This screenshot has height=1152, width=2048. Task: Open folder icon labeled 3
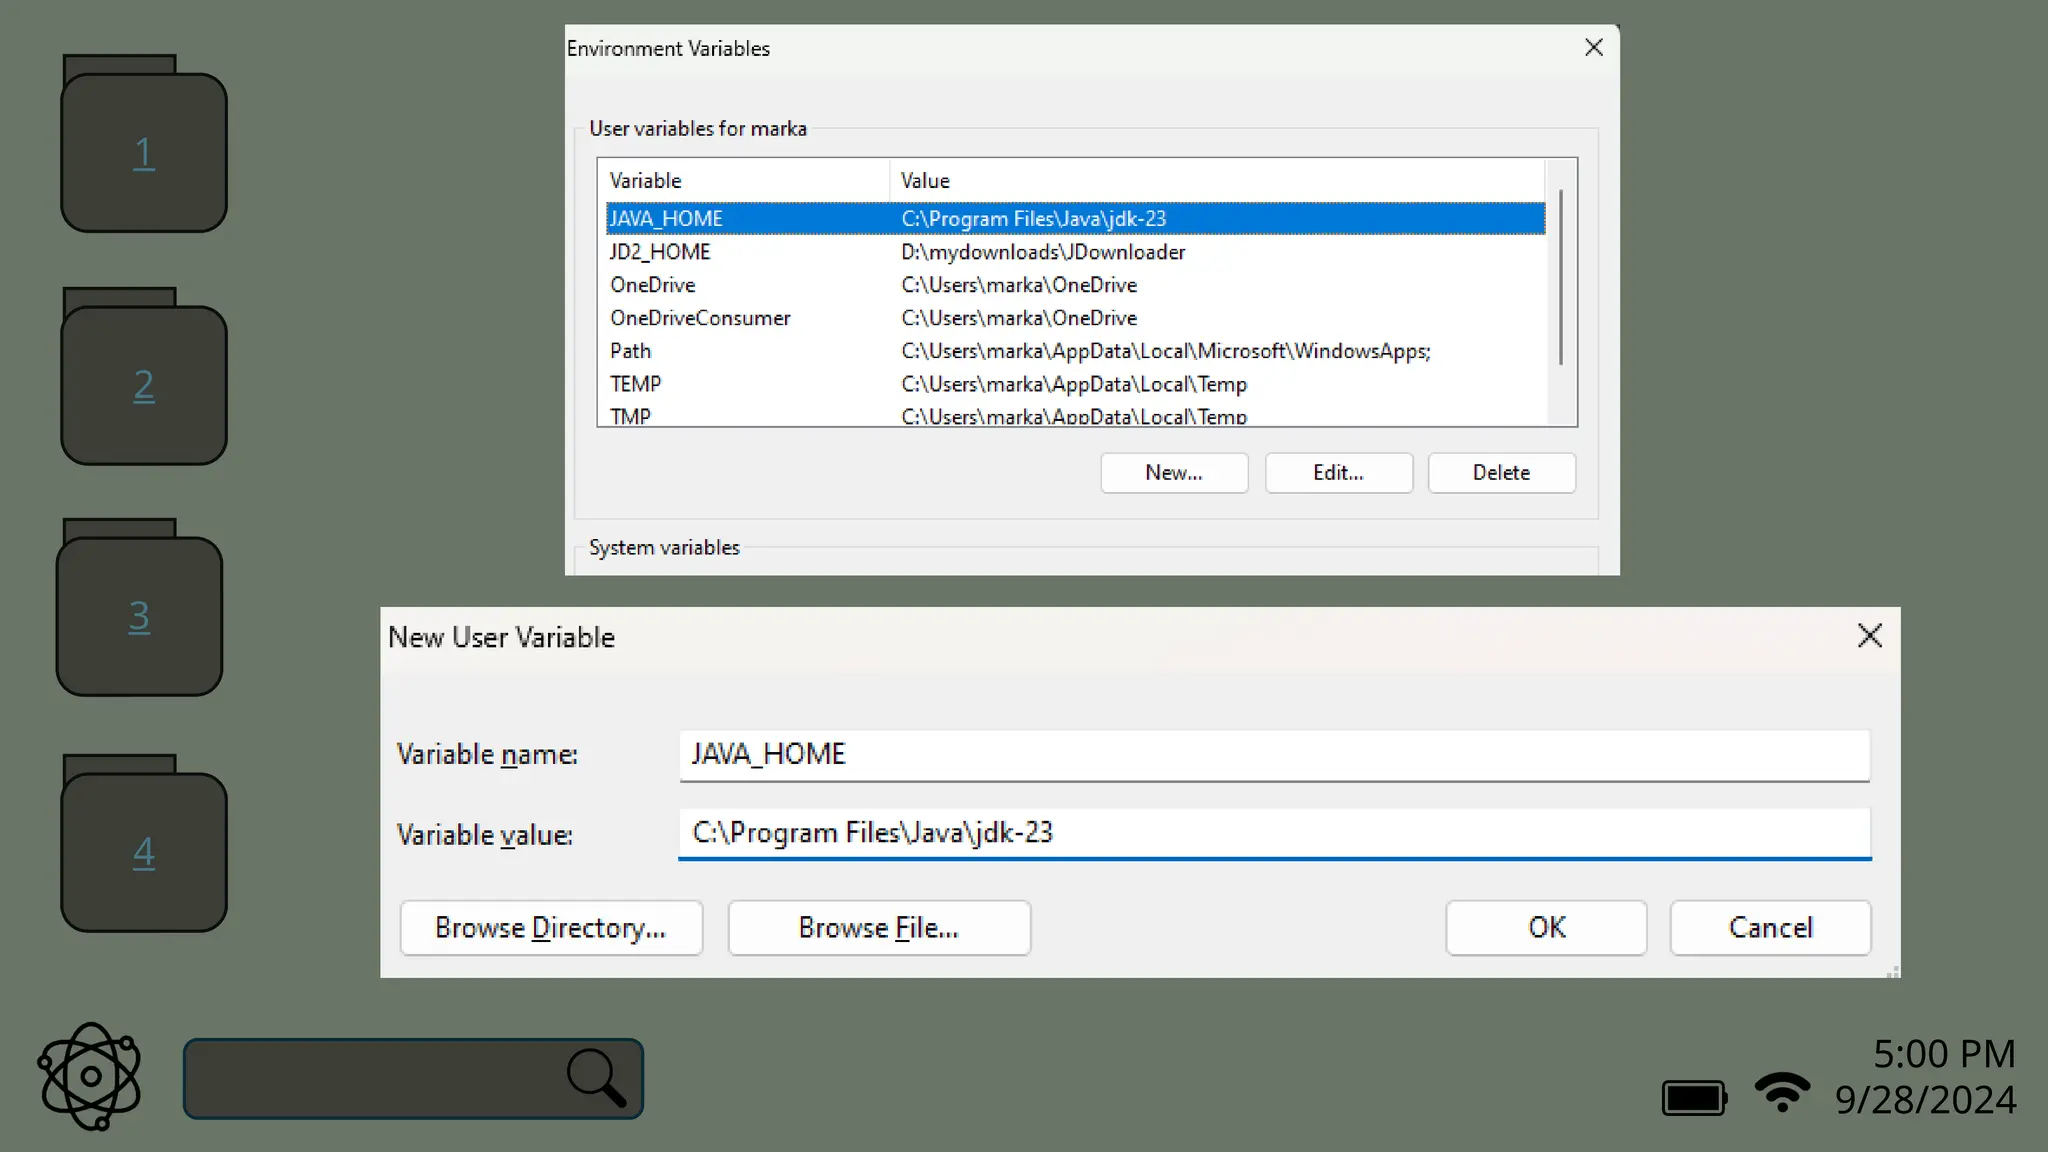click(140, 614)
